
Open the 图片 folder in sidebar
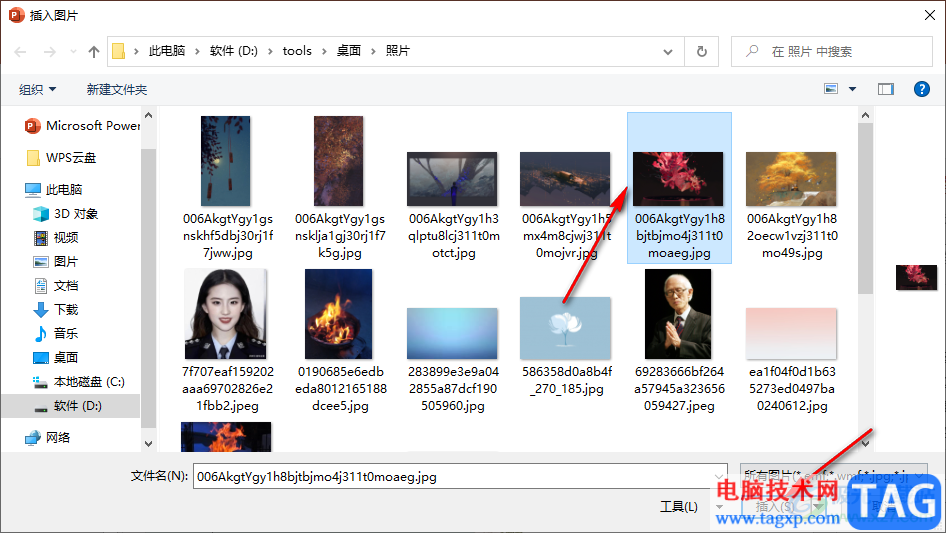(56, 262)
